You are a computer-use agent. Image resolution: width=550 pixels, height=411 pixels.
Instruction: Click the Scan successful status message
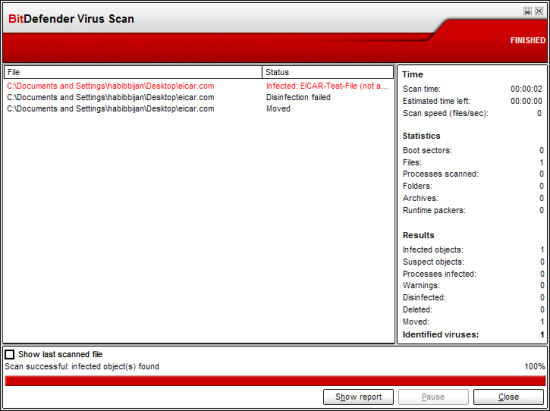point(82,366)
